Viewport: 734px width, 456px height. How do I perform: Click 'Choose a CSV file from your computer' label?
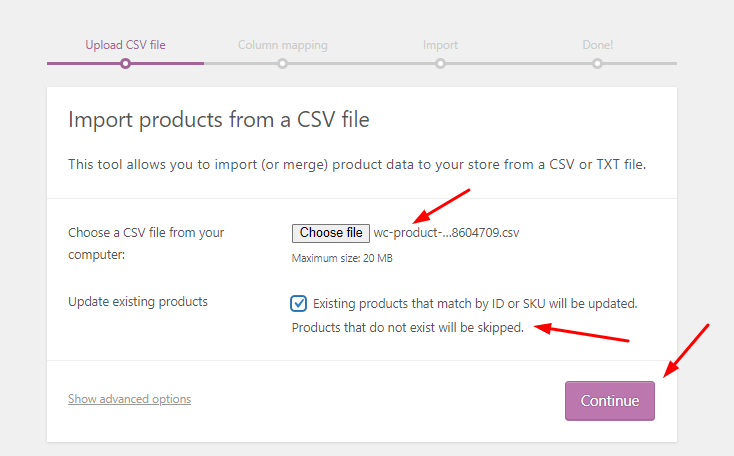(x=146, y=243)
